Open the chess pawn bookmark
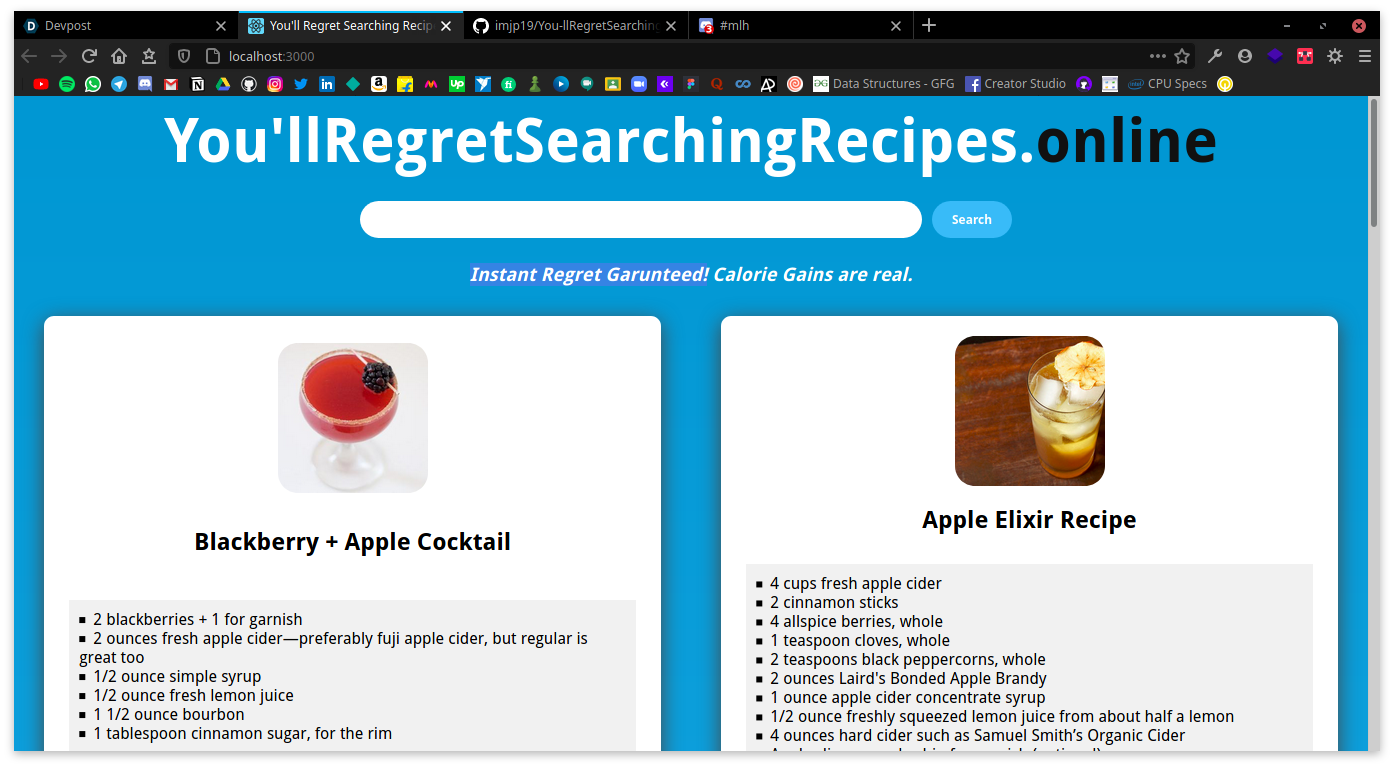The height and width of the screenshot is (768, 1394). (x=535, y=84)
